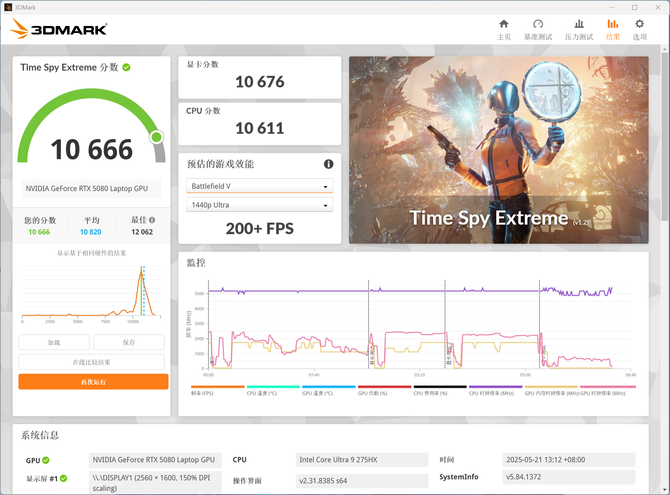Click the v2.31.8385 s64 version field
Viewport: 670px width, 495px height.
pos(361,481)
